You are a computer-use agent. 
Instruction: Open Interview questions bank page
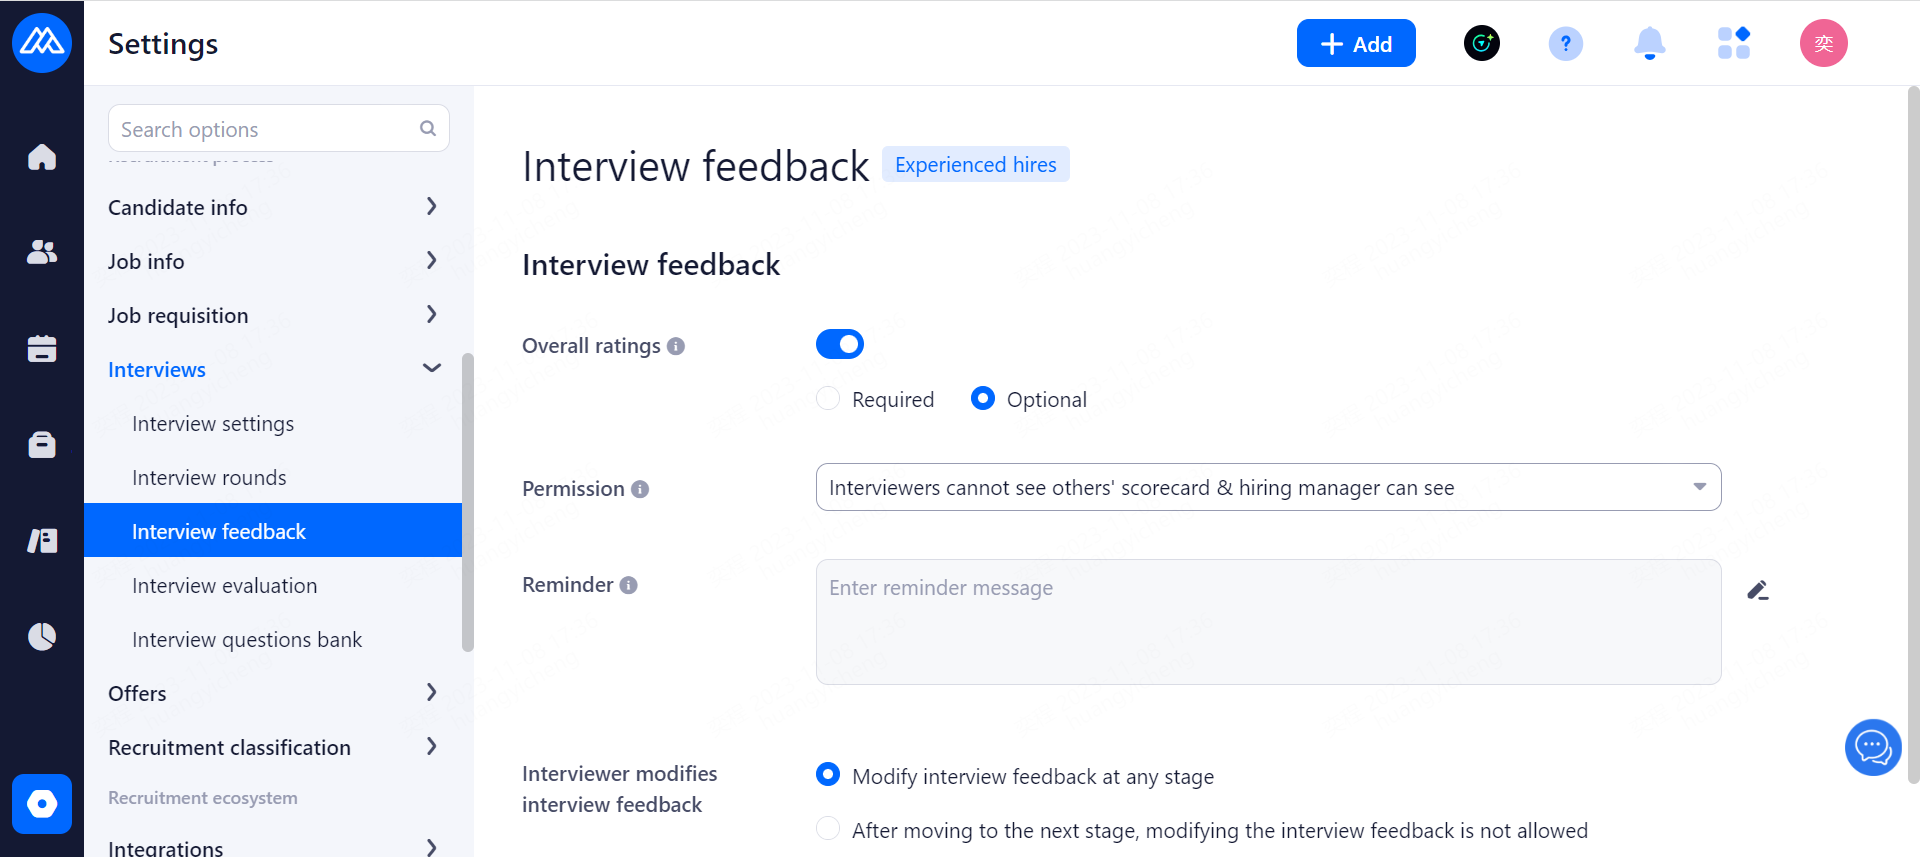click(247, 640)
